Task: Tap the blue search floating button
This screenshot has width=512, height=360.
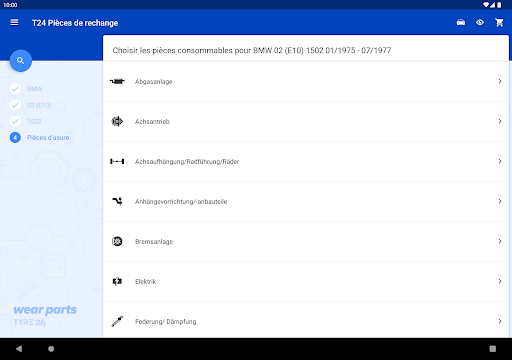Action: [x=21, y=61]
